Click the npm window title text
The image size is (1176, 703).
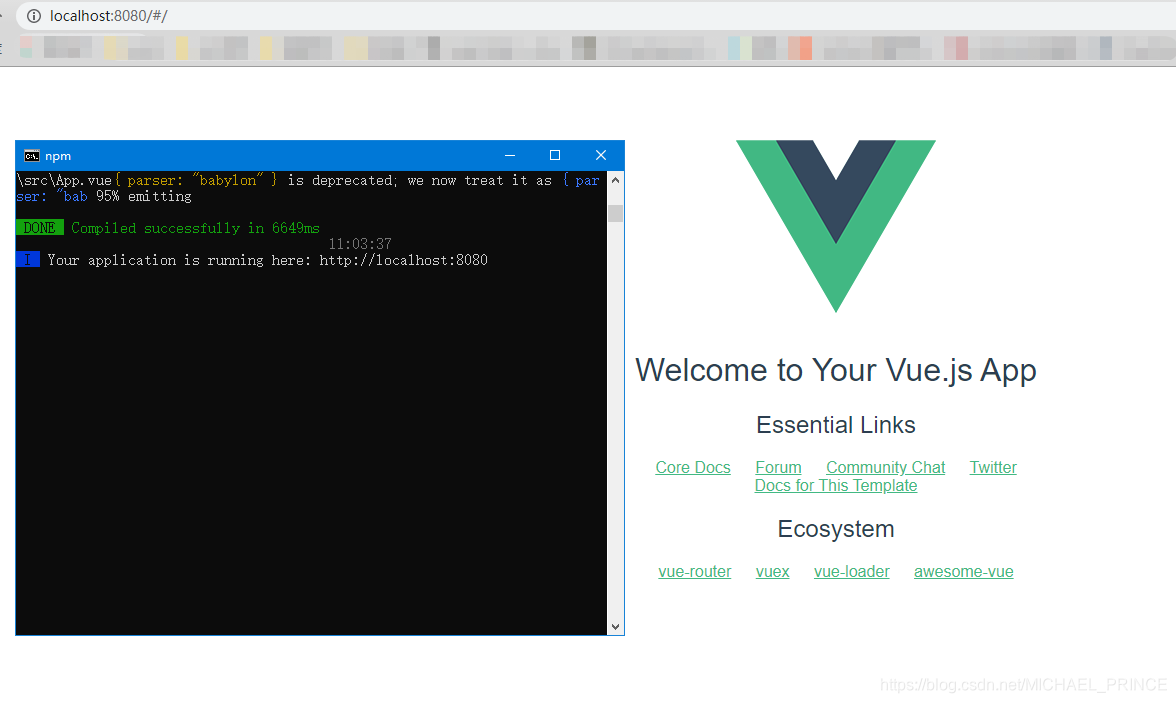(58, 156)
